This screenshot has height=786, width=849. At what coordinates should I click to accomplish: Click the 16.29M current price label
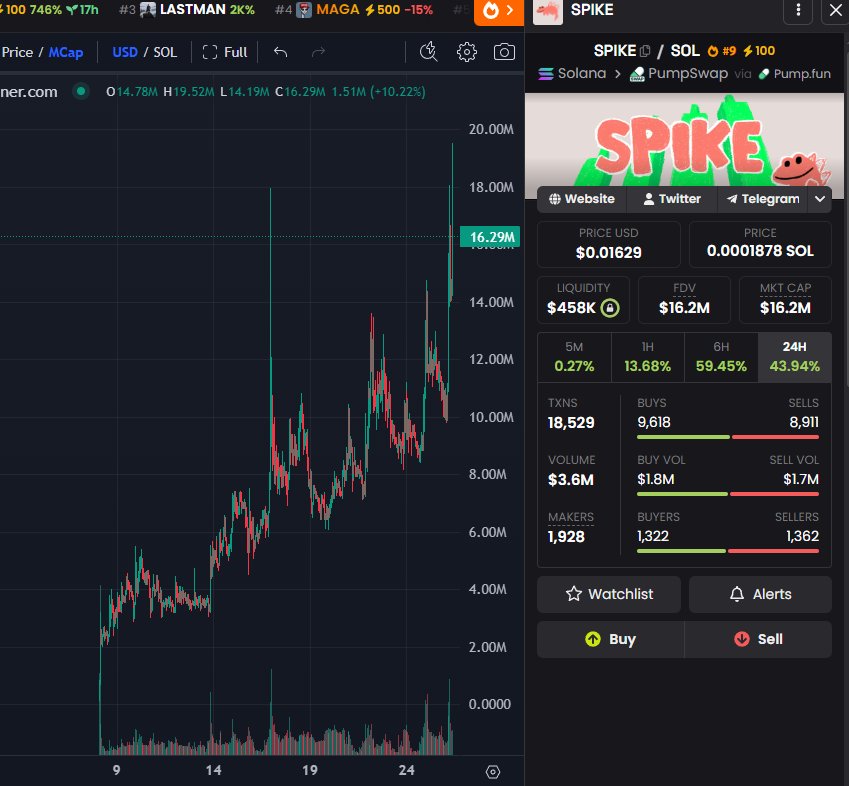click(x=490, y=237)
